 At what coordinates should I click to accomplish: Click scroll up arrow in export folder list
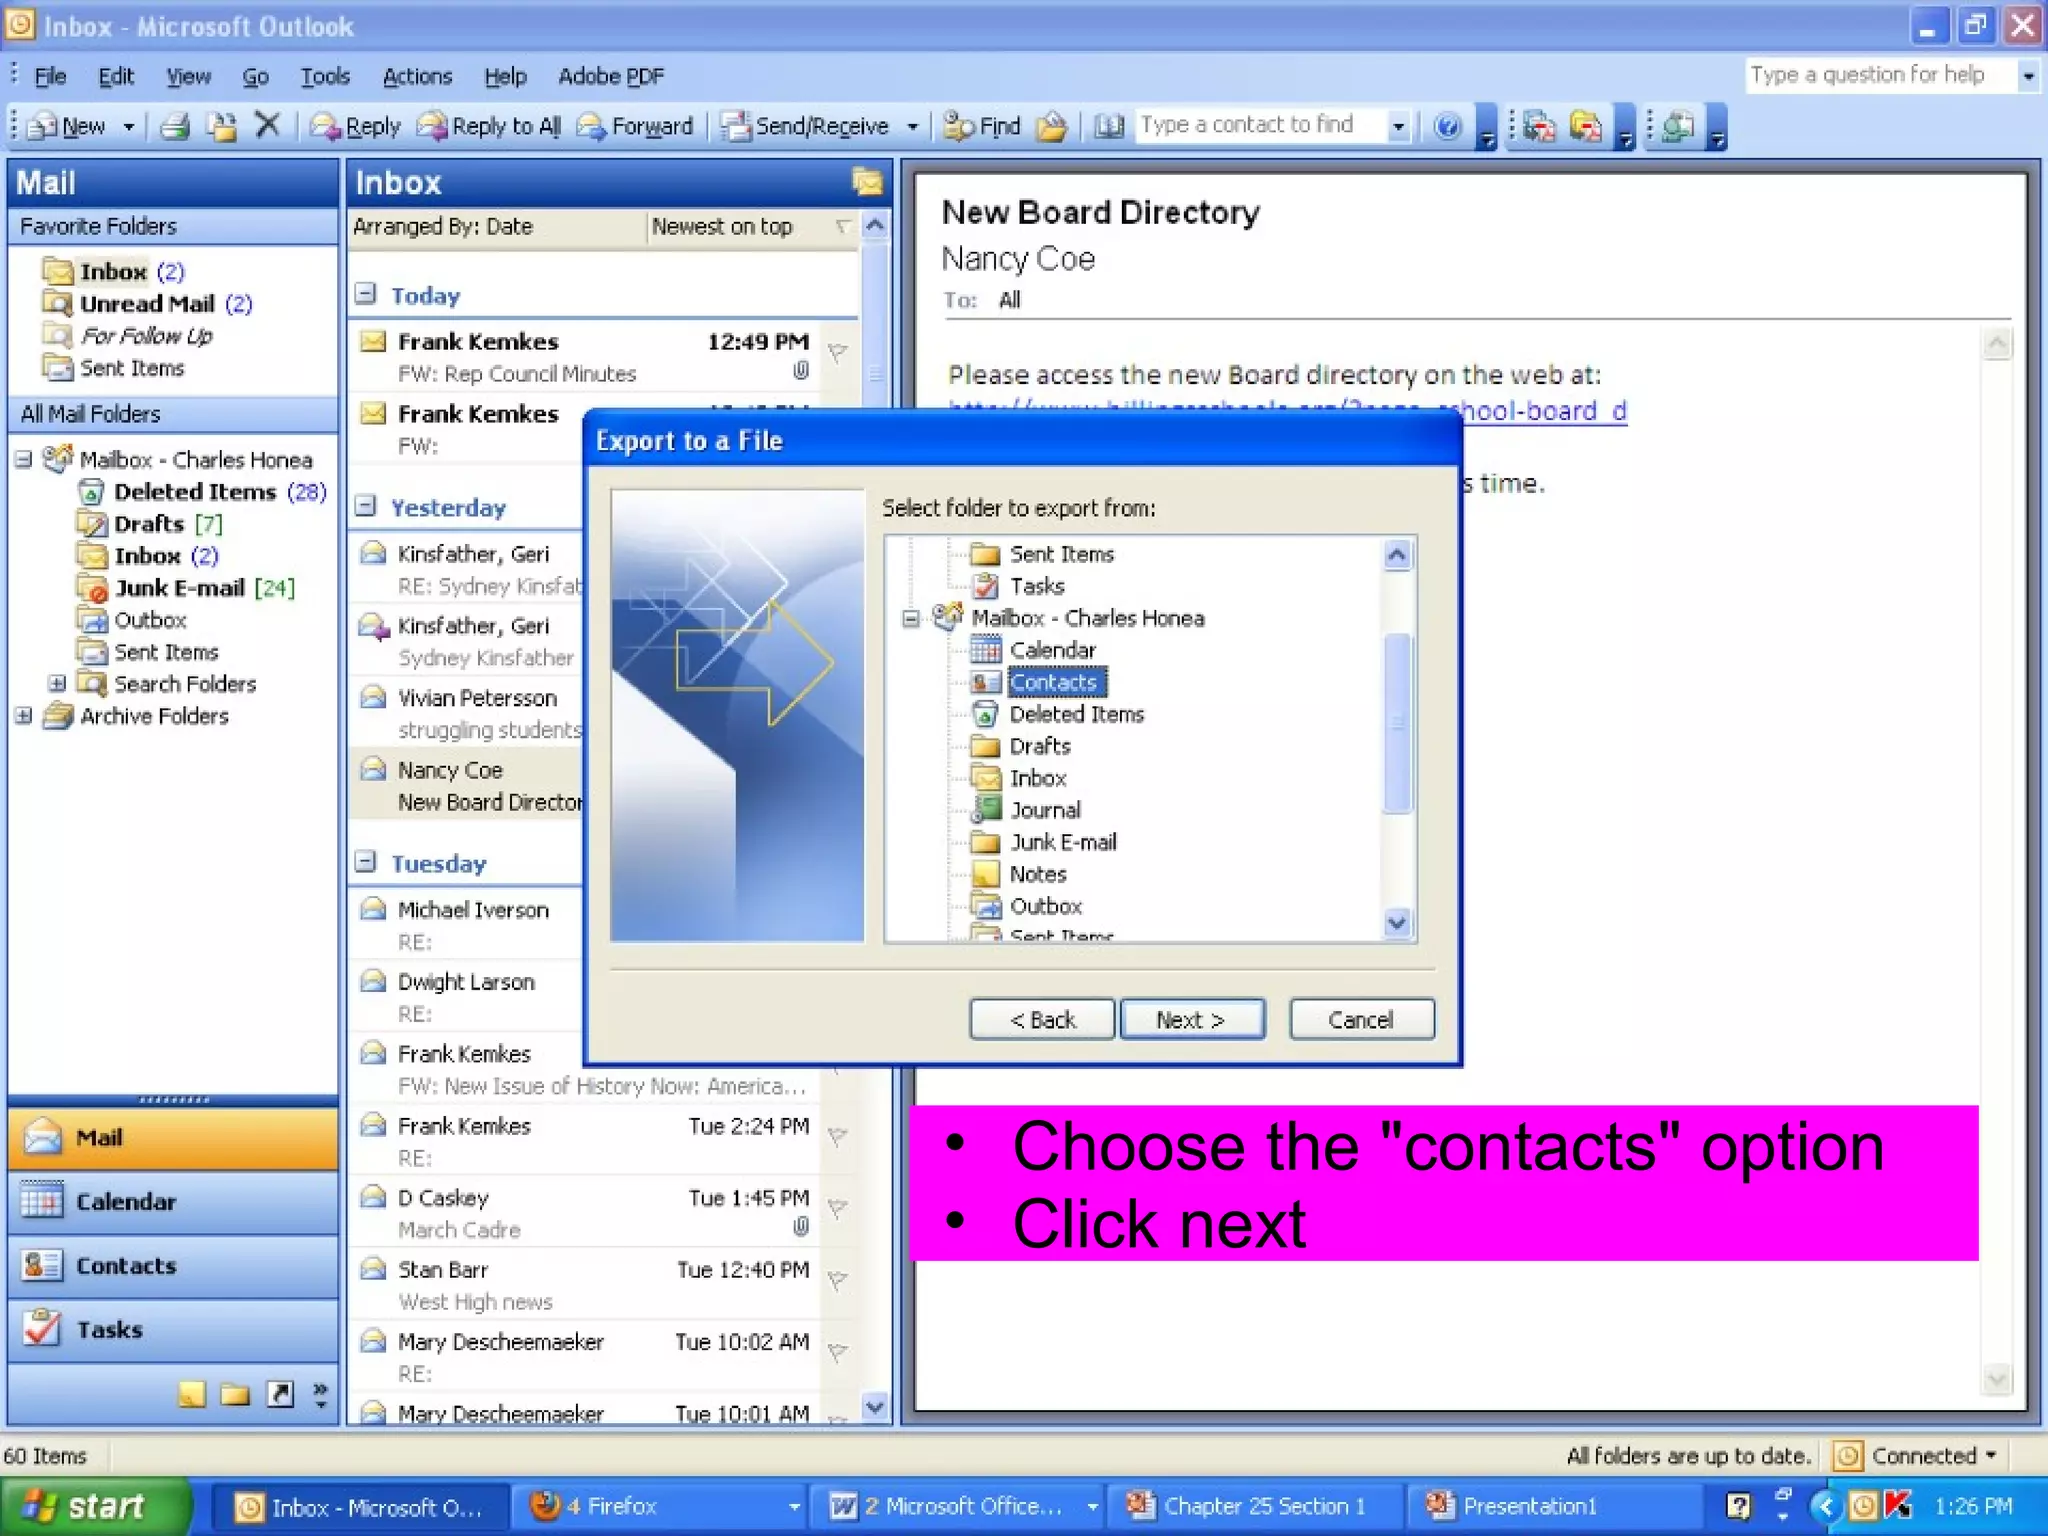[1397, 556]
